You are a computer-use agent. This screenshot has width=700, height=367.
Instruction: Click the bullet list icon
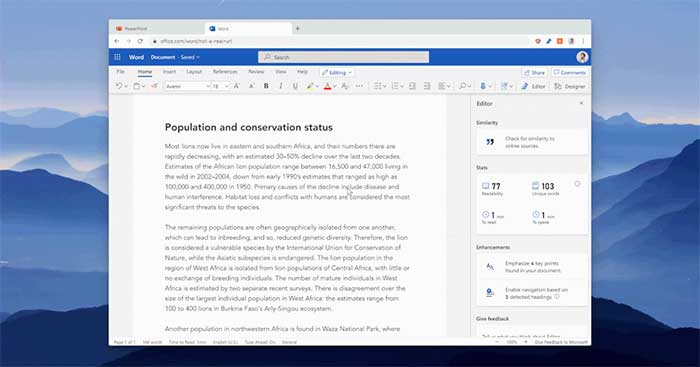click(x=377, y=86)
